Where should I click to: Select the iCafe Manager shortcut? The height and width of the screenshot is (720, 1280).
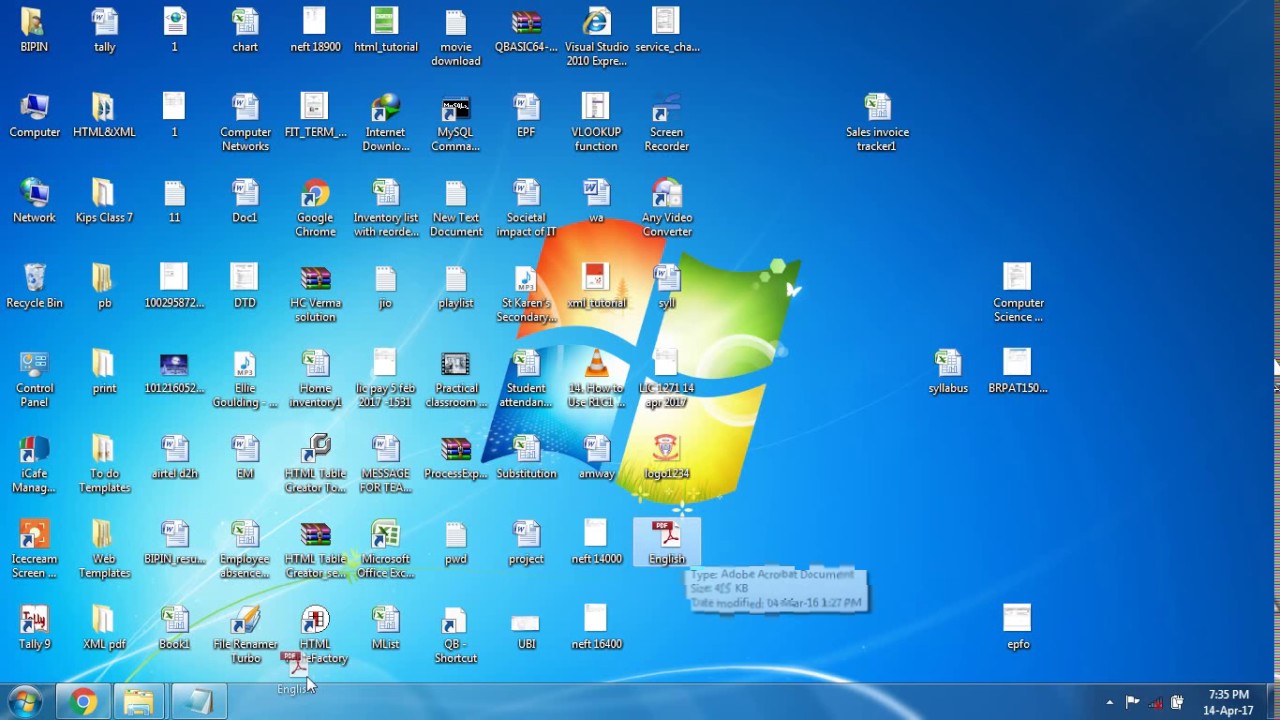[x=34, y=448]
